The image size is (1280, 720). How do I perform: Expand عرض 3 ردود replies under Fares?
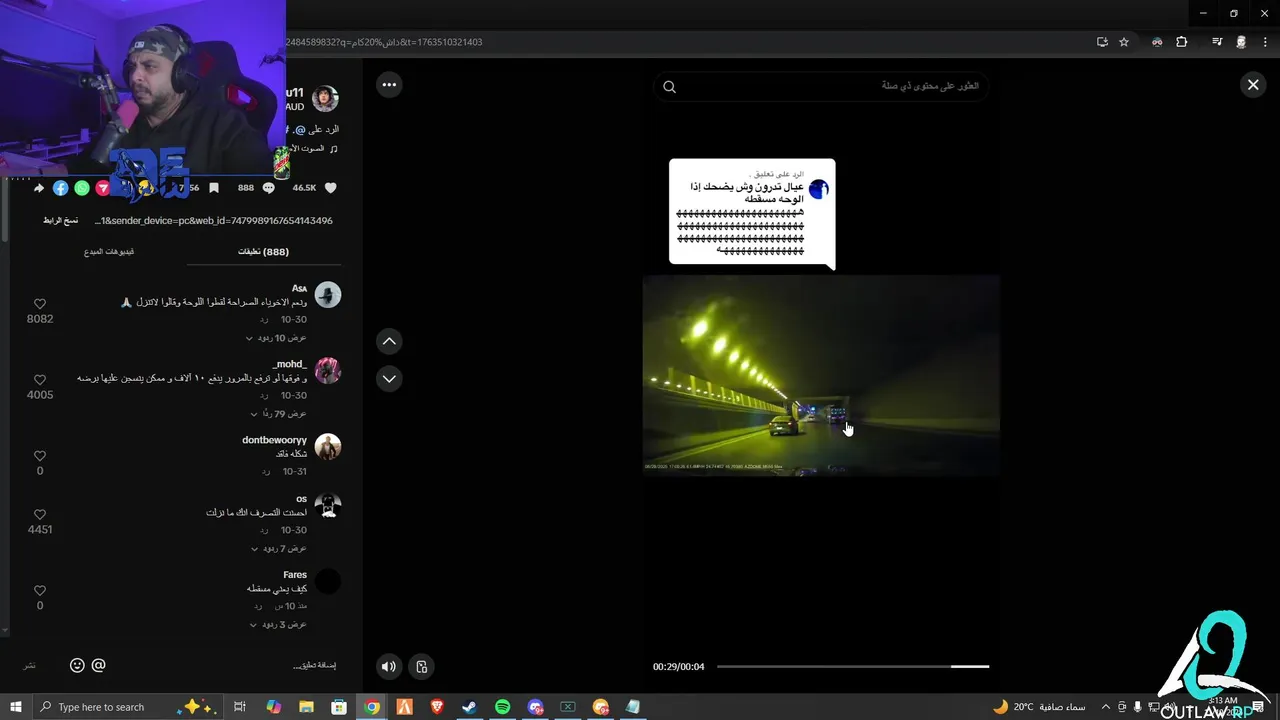(279, 624)
